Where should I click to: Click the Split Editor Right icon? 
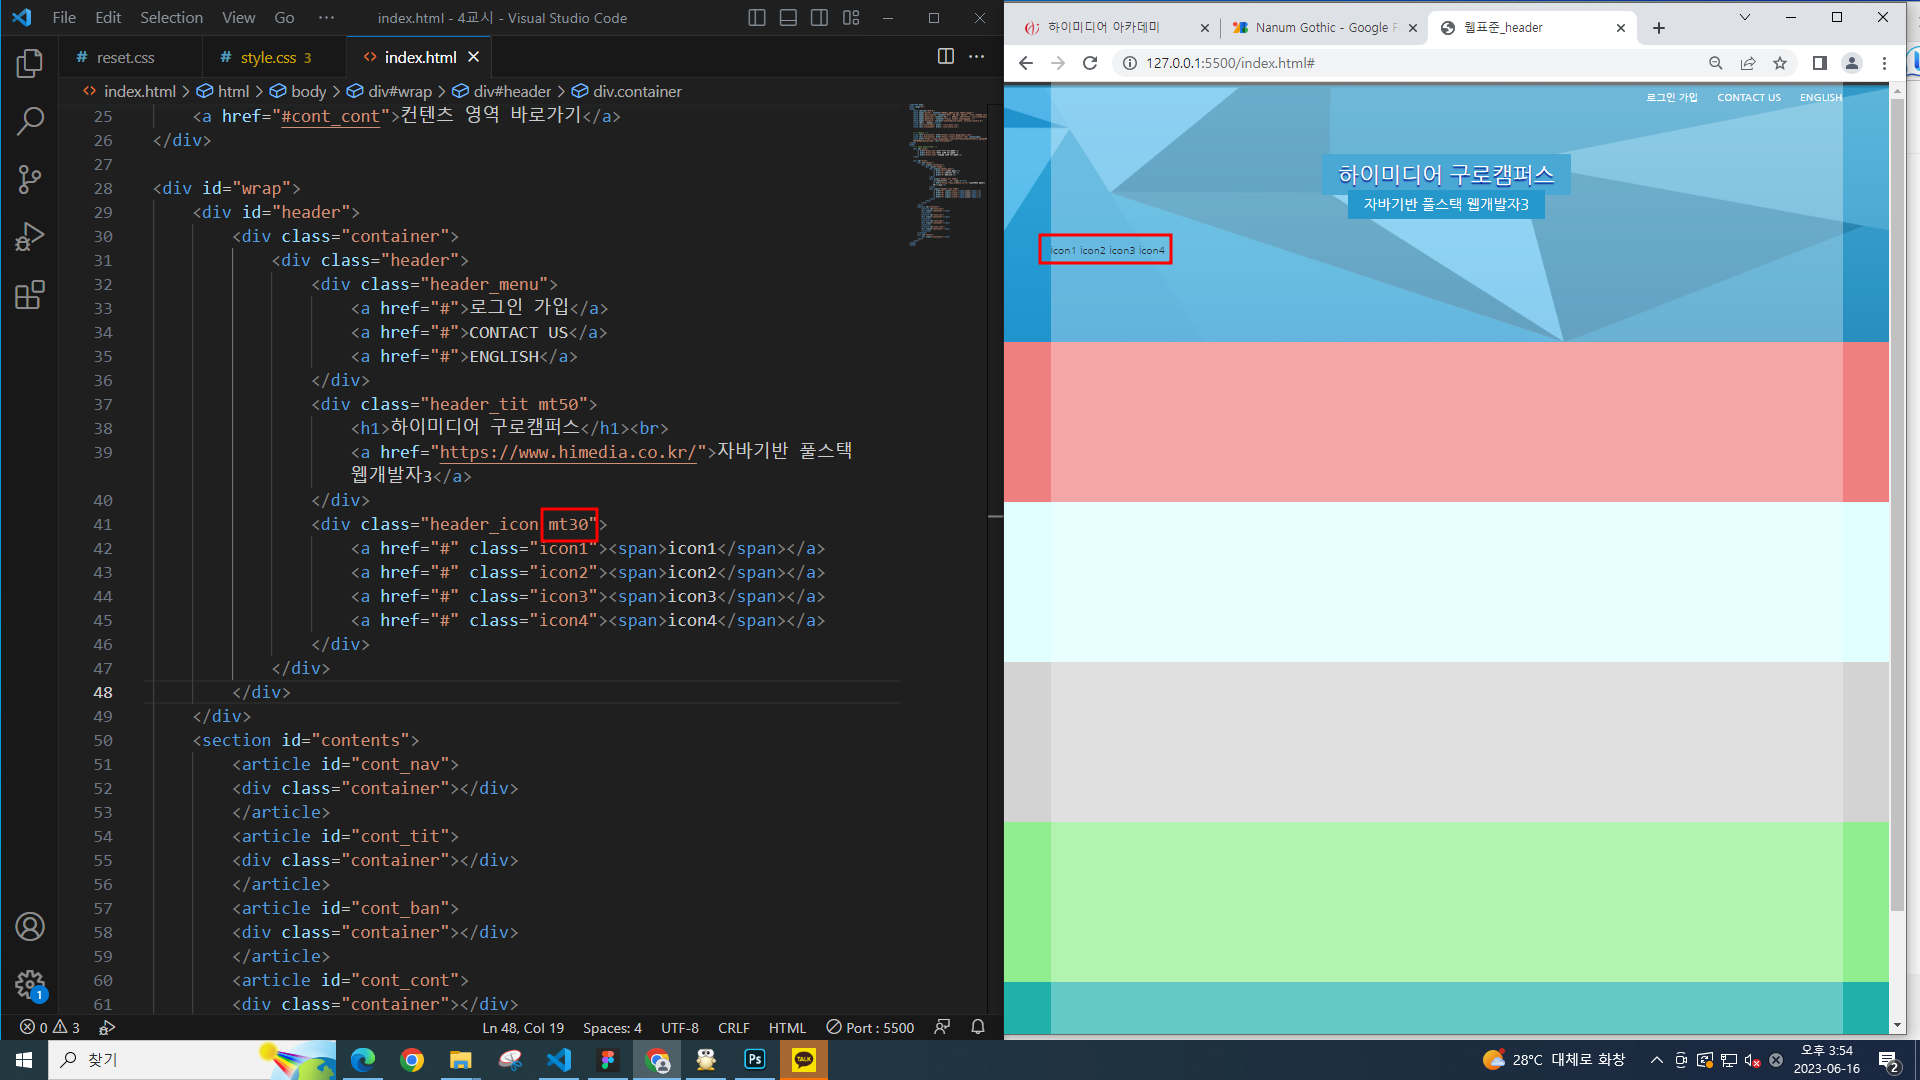point(945,57)
